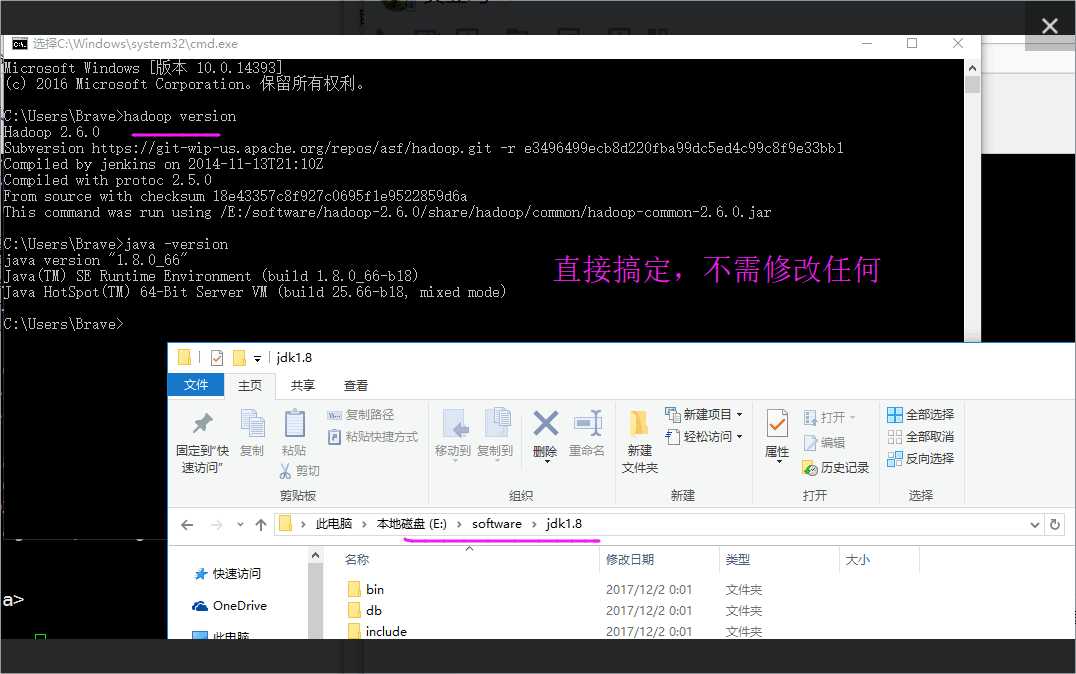Click navigation pane scroll up arrow

(x=316, y=556)
